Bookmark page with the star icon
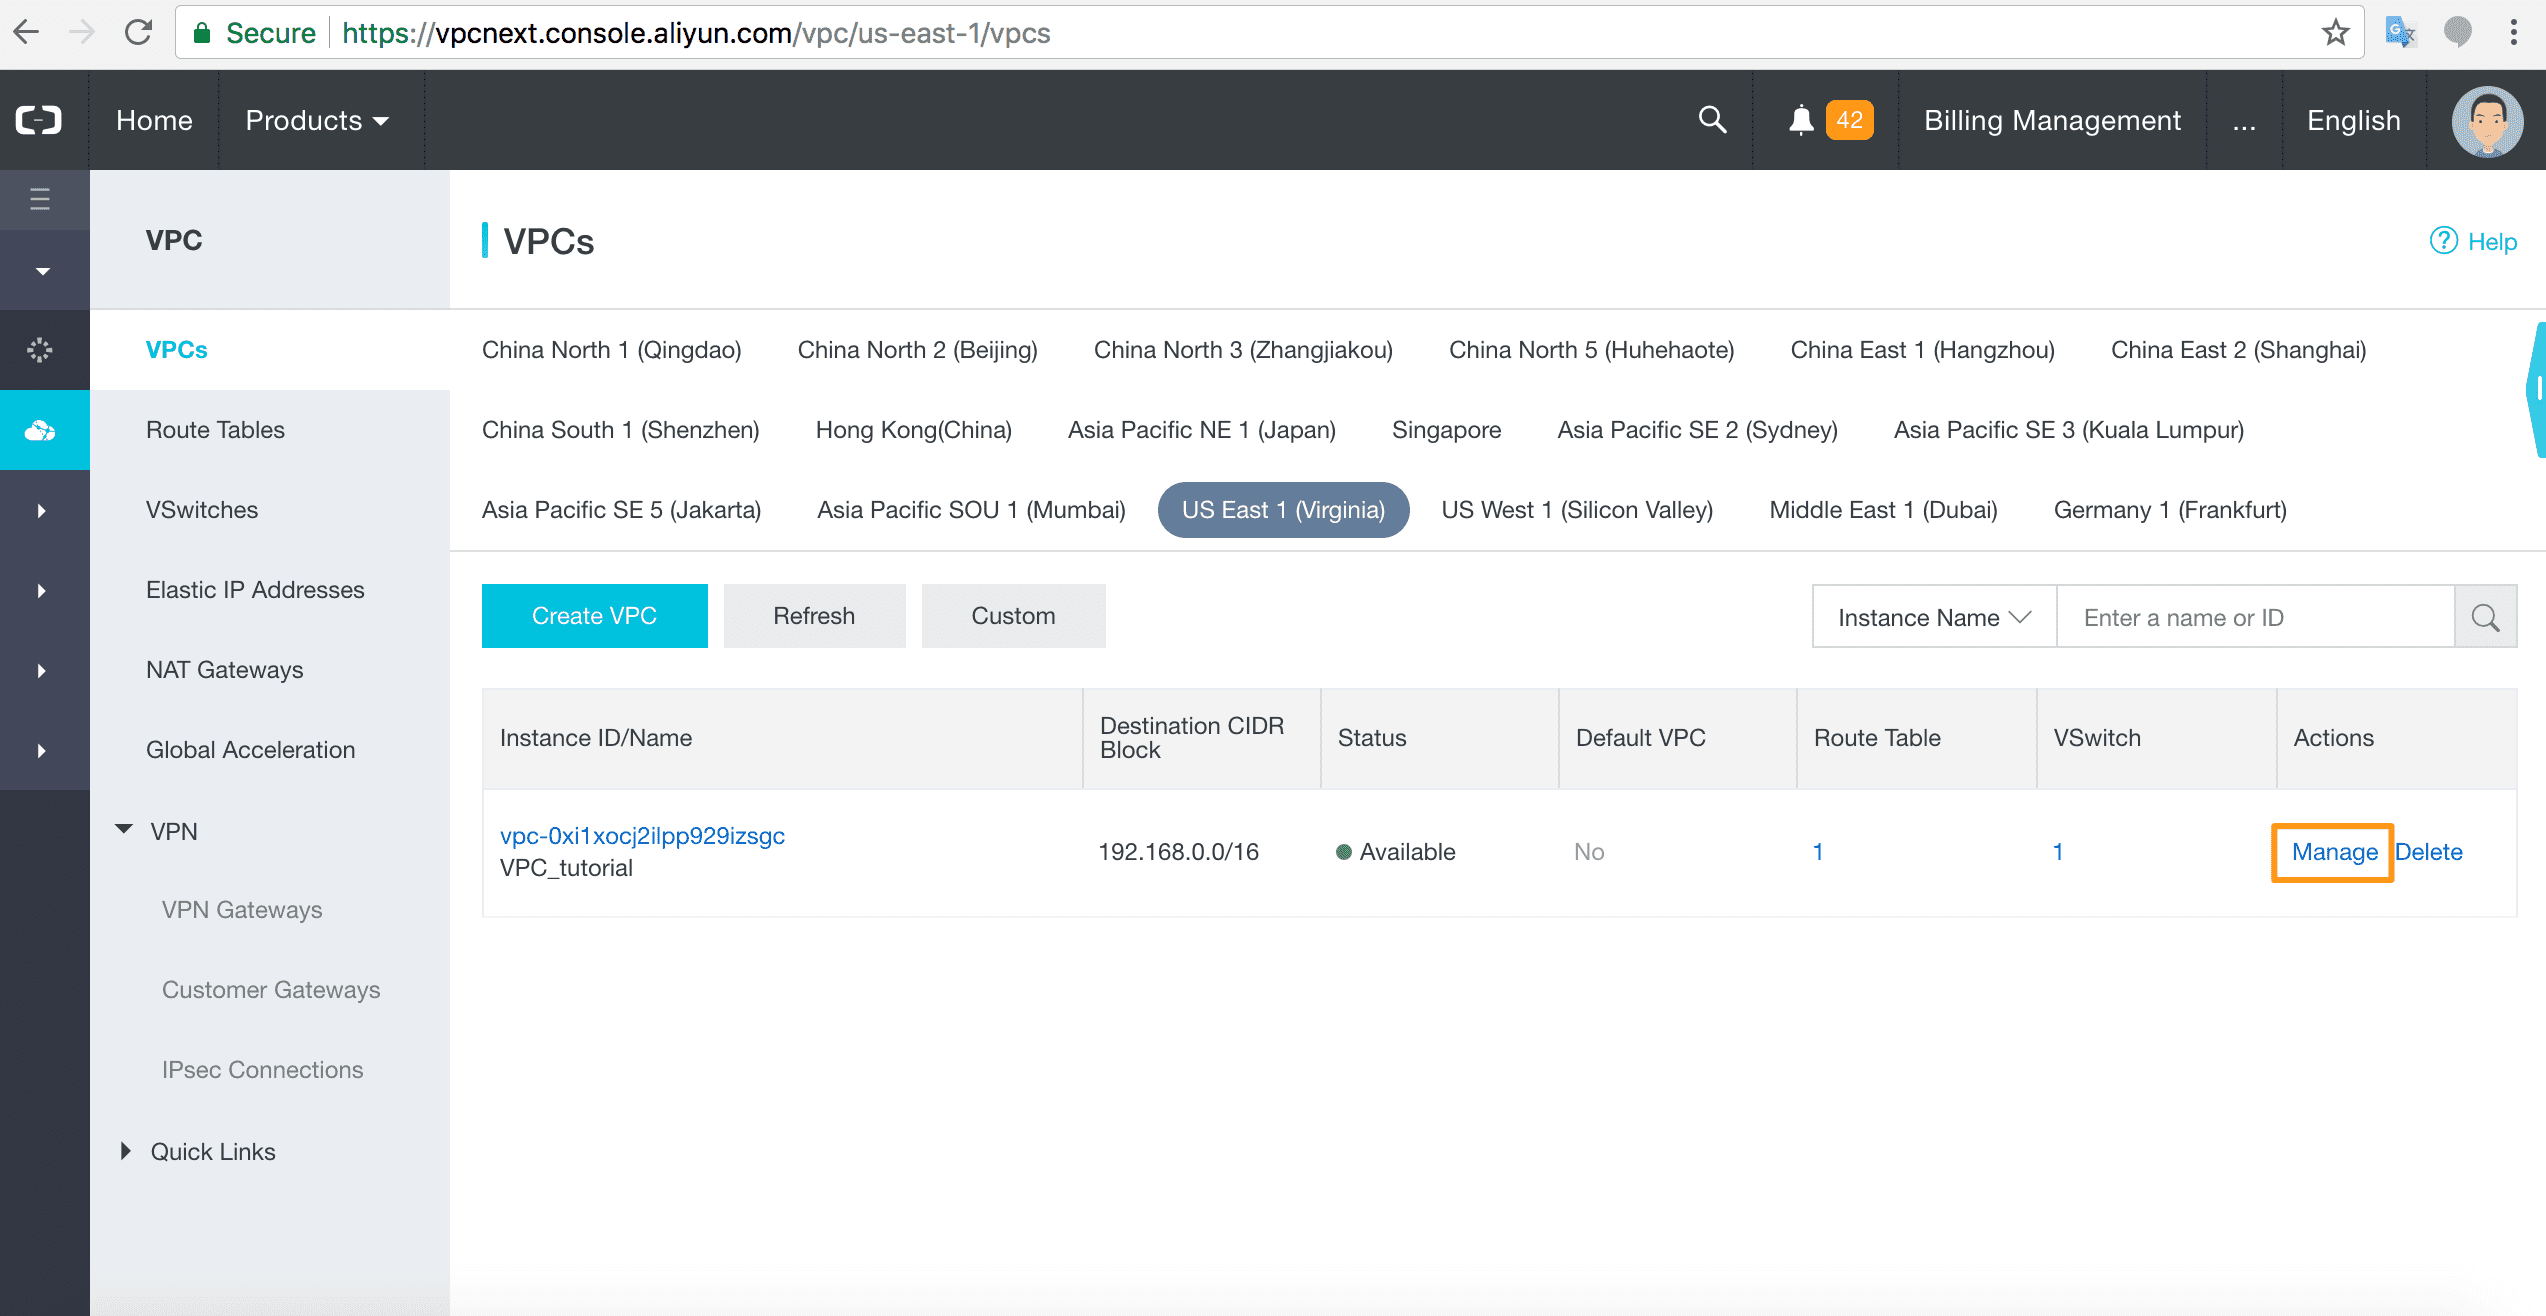This screenshot has width=2546, height=1316. tap(2335, 33)
